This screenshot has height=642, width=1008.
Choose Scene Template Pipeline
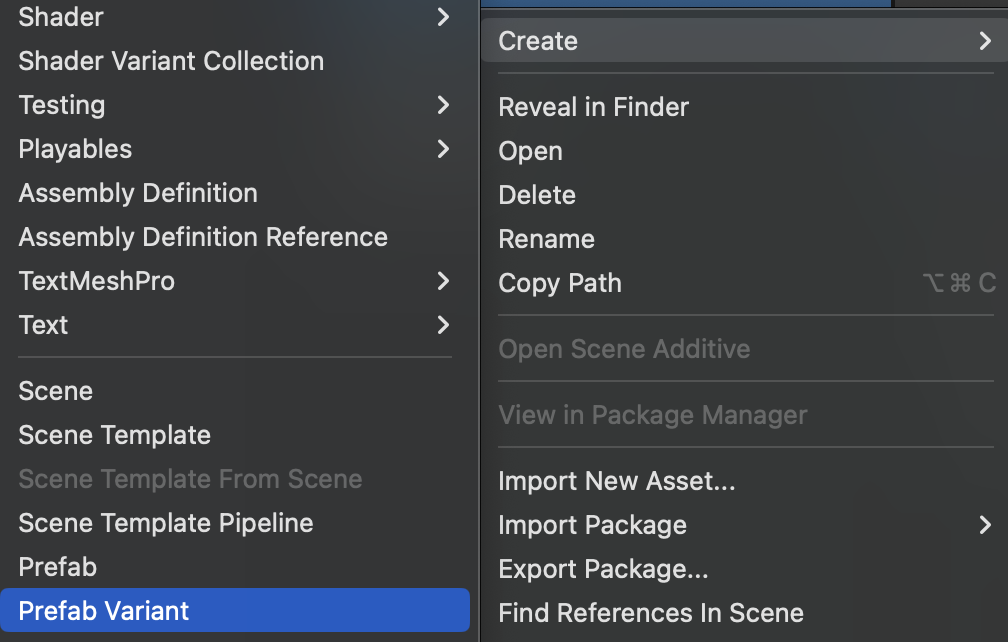[166, 523]
